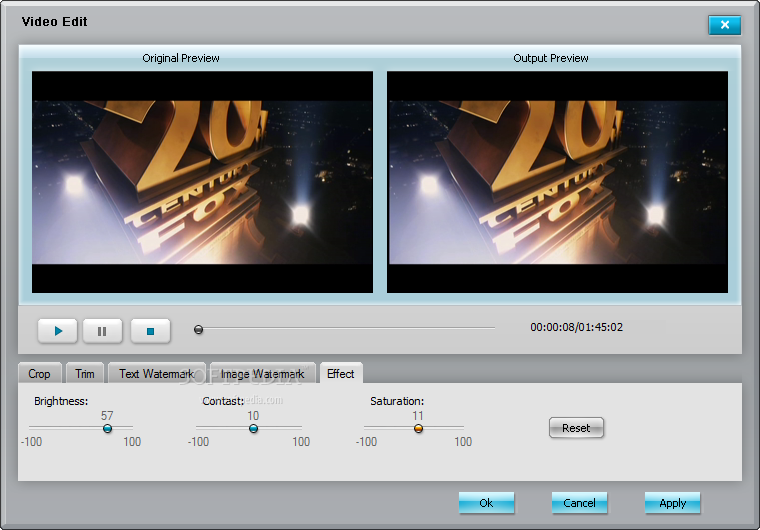Click the Brightness slider handle
The height and width of the screenshot is (530, 760).
point(108,429)
